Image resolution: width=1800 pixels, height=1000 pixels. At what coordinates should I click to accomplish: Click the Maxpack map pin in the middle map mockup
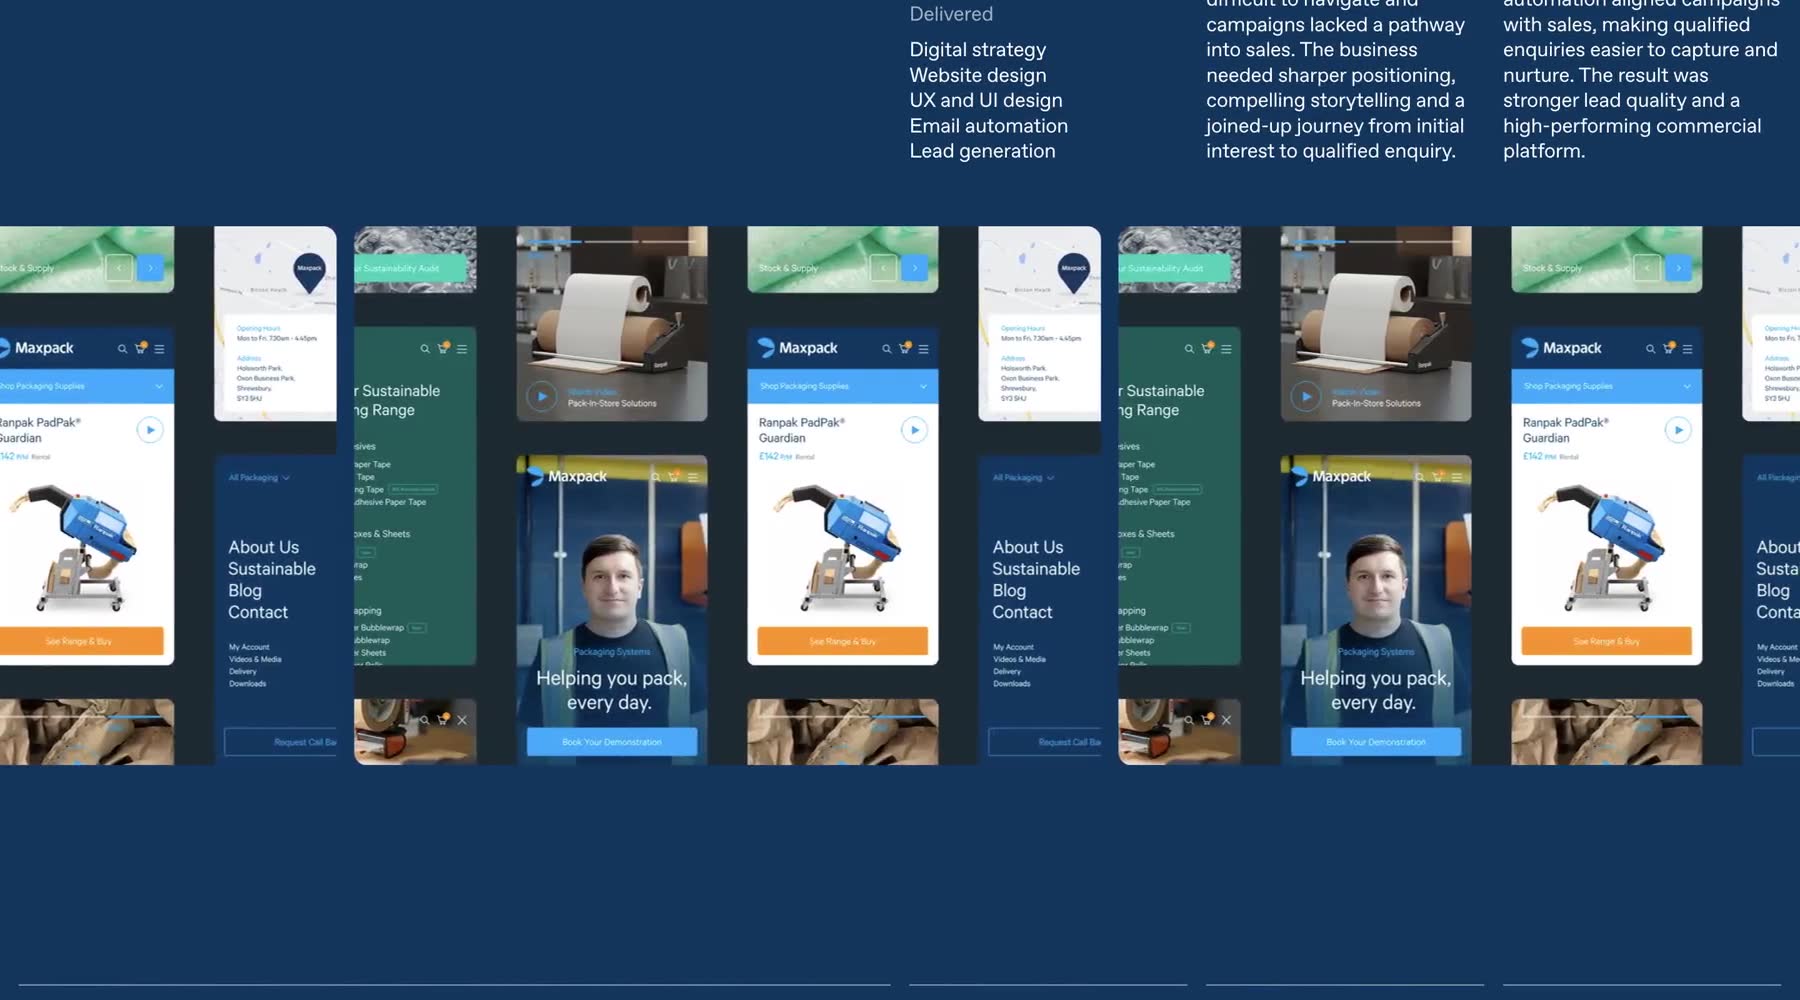pos(1074,272)
